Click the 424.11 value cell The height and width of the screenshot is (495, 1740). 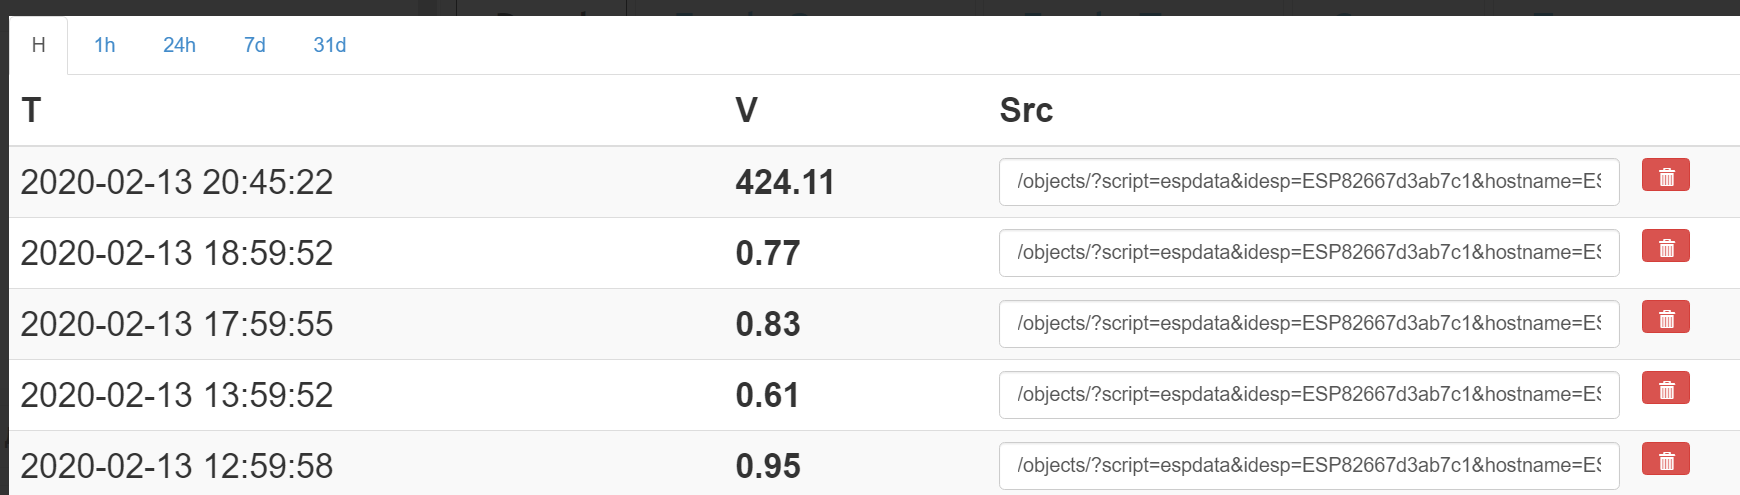[x=785, y=182]
